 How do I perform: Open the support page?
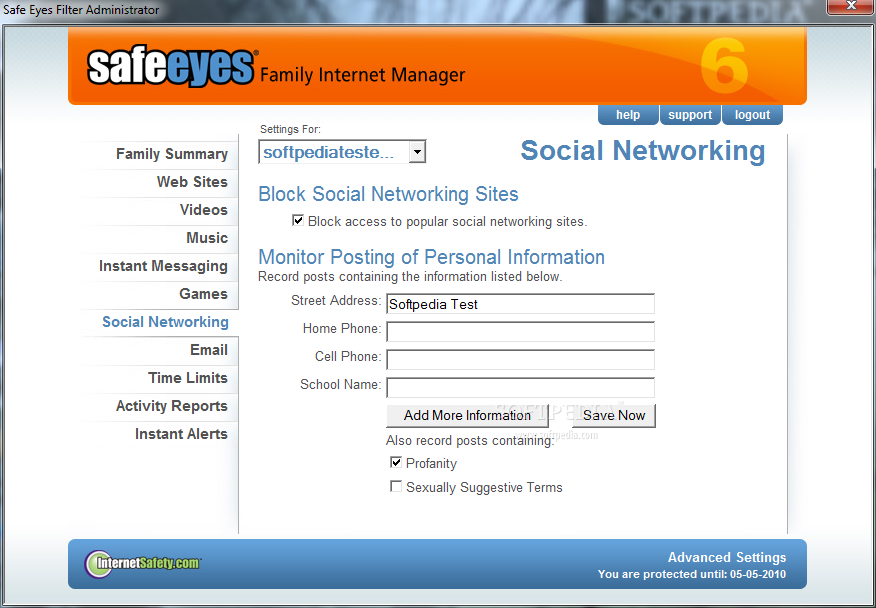point(690,115)
